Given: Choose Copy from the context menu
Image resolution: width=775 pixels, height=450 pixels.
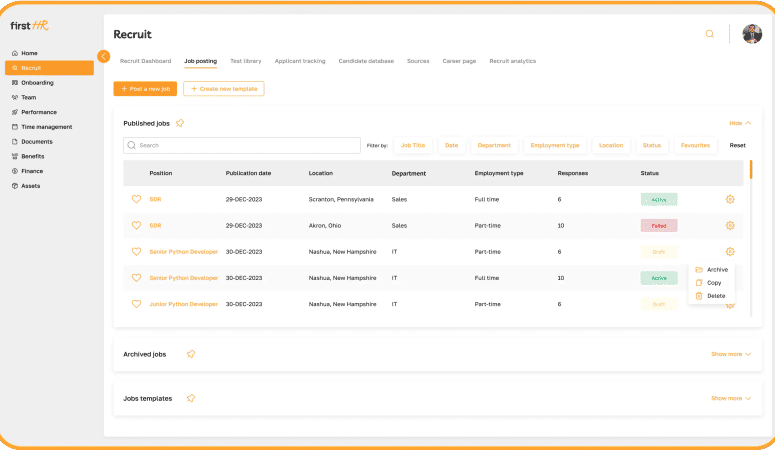Looking at the screenshot, I should pyautogui.click(x=709, y=283).
